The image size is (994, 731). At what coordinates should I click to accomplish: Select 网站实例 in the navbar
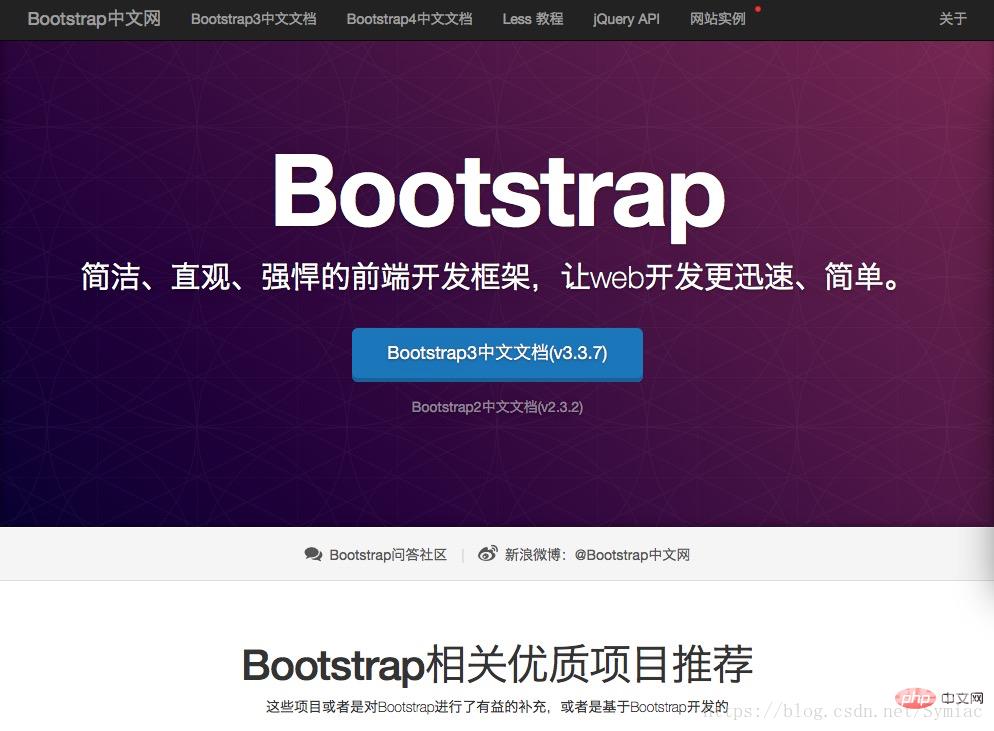tap(718, 19)
